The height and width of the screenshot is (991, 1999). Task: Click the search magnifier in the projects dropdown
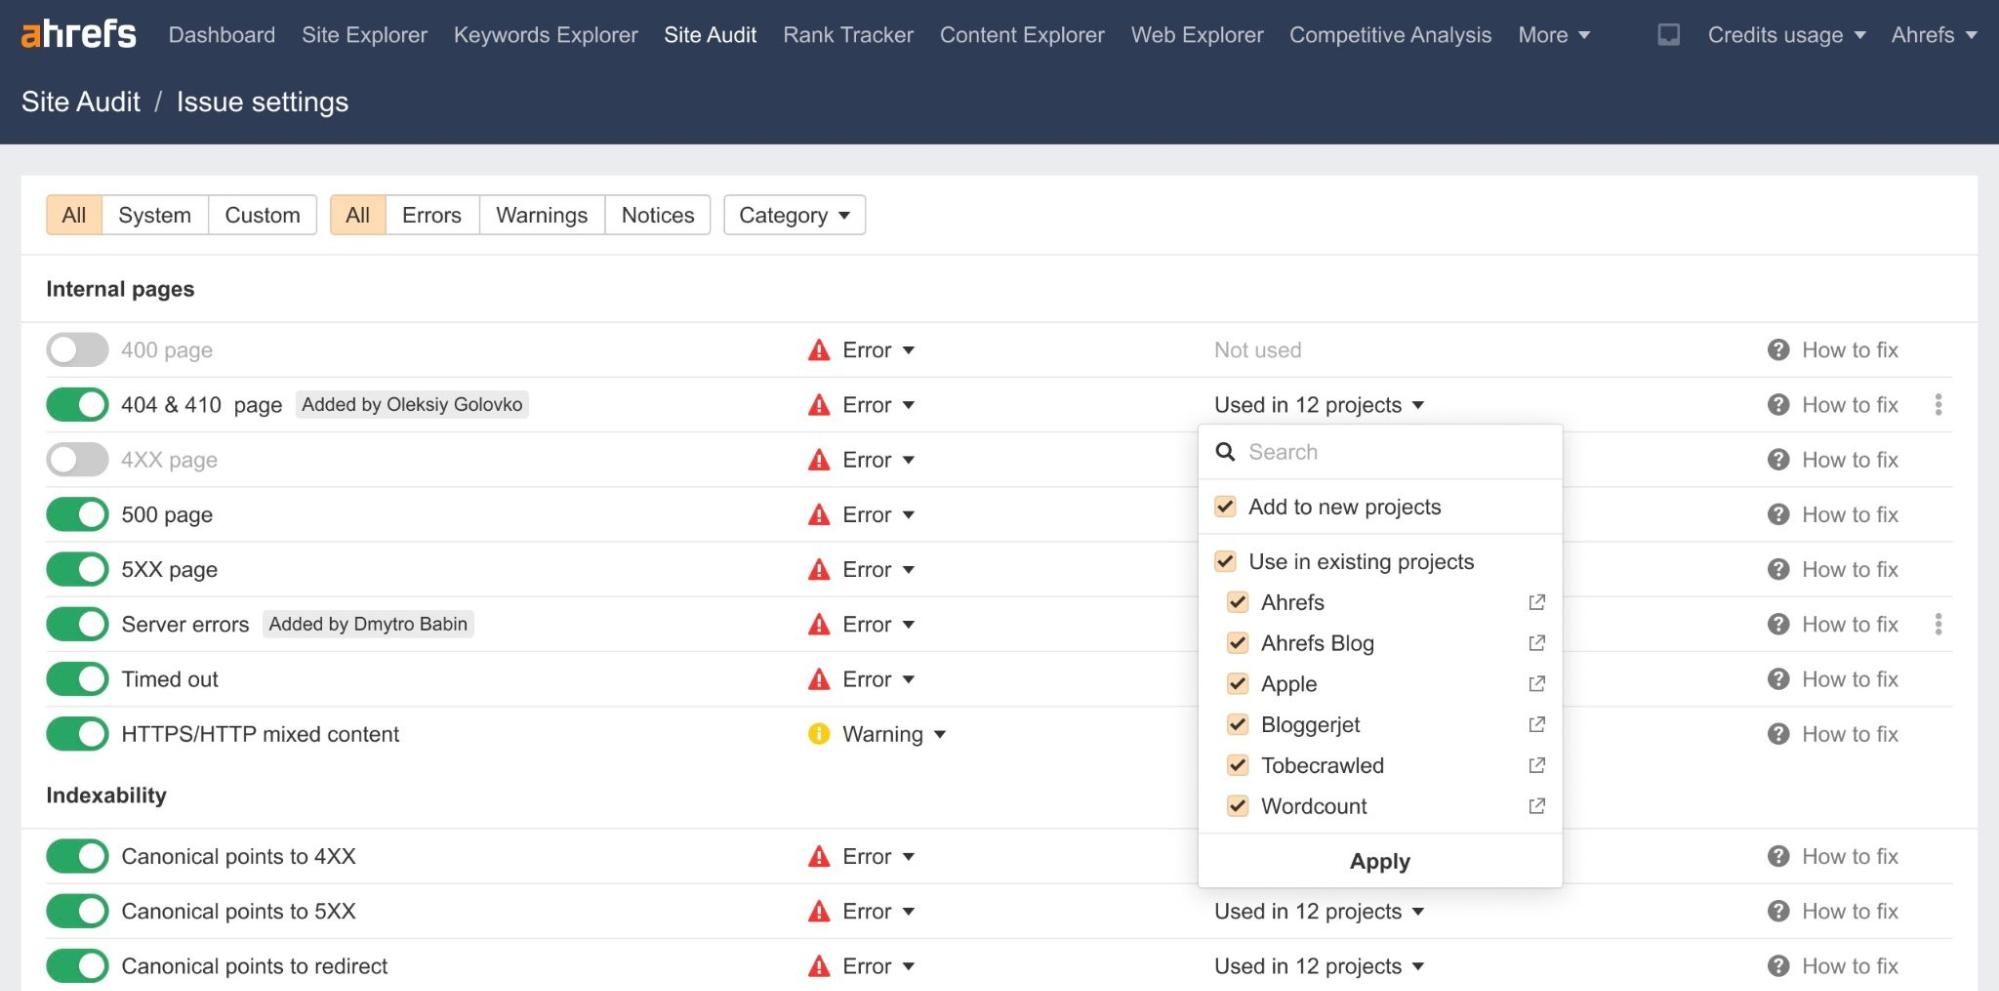[x=1225, y=452]
